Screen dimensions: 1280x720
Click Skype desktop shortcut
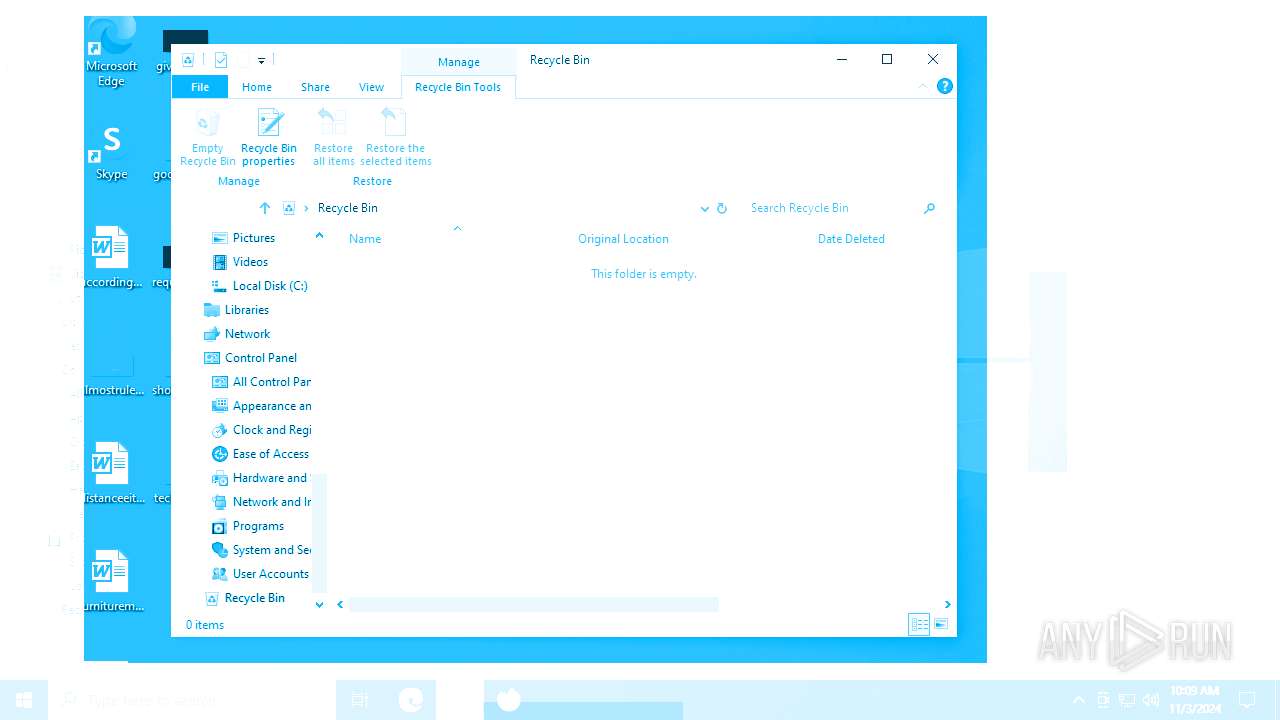click(x=111, y=153)
